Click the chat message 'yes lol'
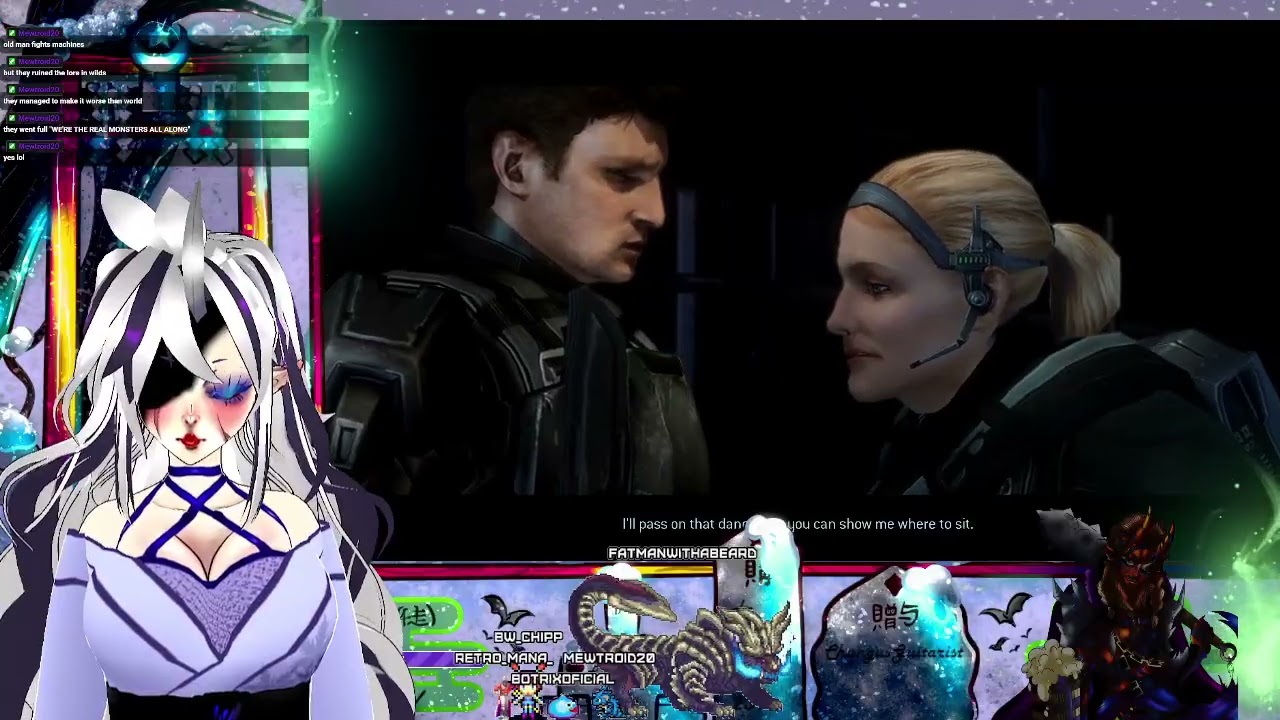 point(14,157)
